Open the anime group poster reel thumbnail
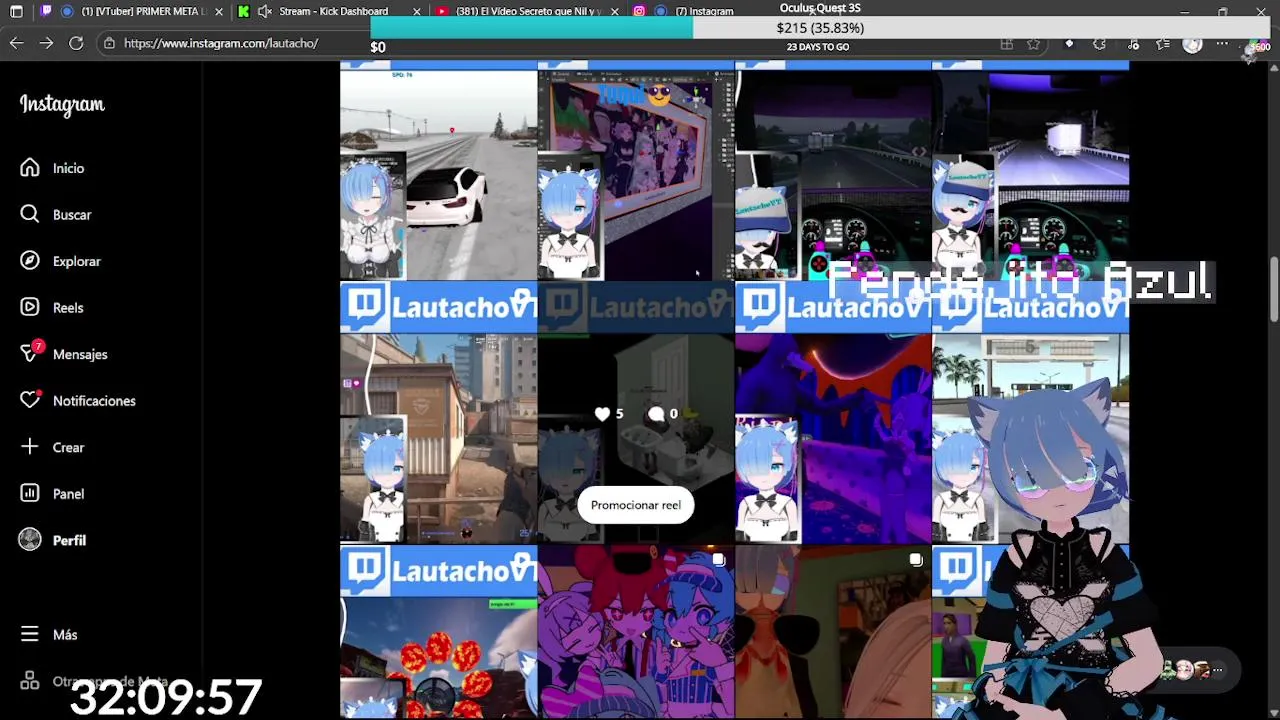The image size is (1280, 720). 636,176
